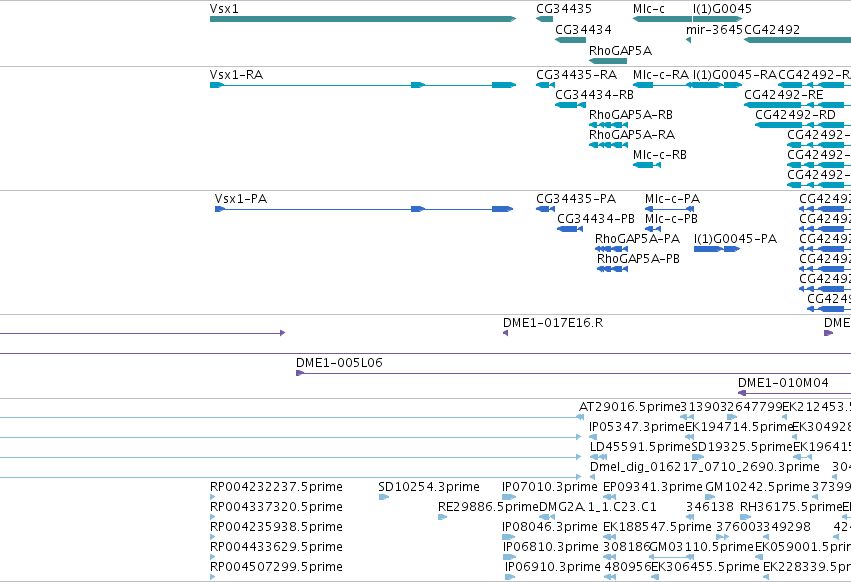
Task: Open the RP004433629.5prime EST label
Action: pyautogui.click(x=276, y=547)
